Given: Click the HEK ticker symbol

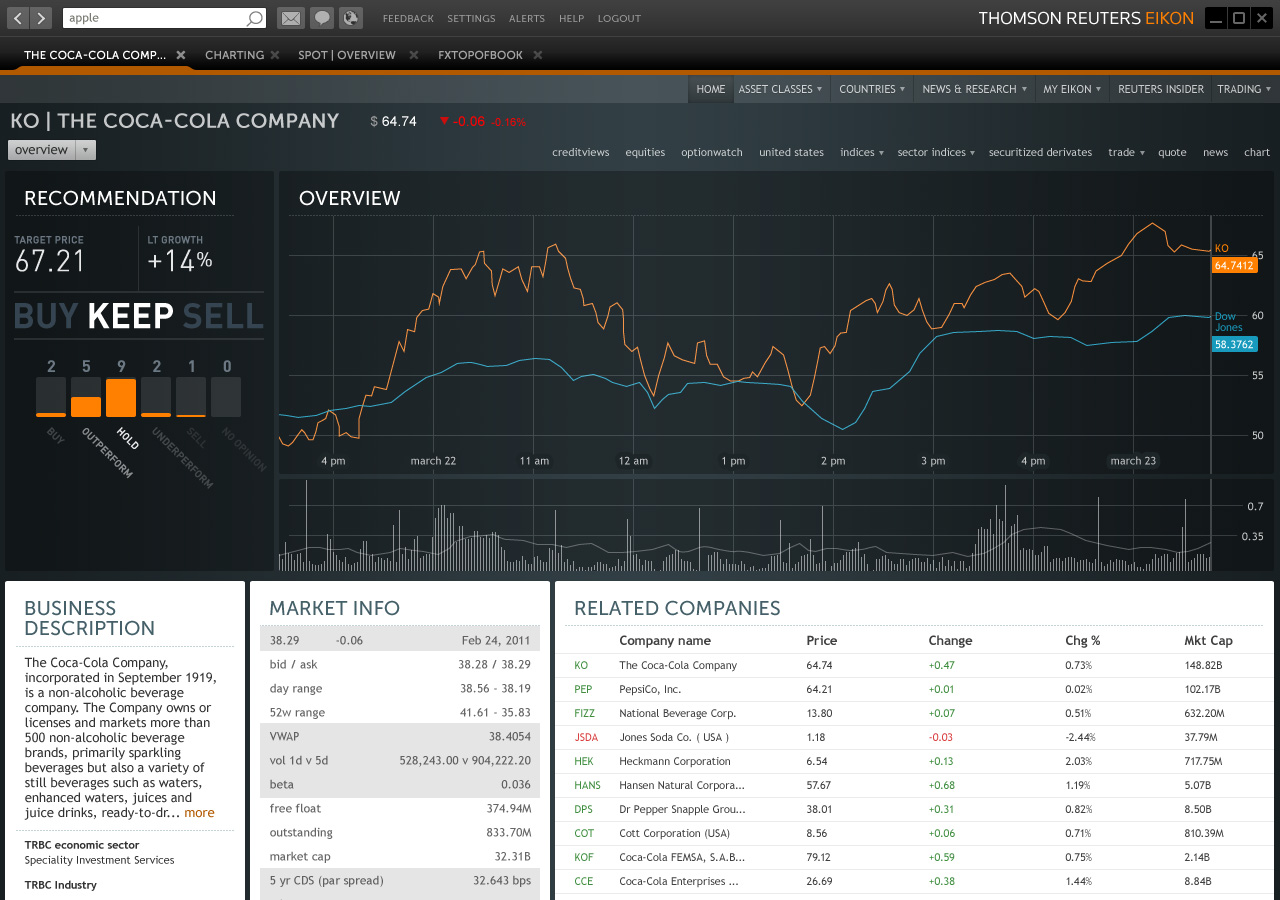Looking at the screenshot, I should (x=584, y=761).
